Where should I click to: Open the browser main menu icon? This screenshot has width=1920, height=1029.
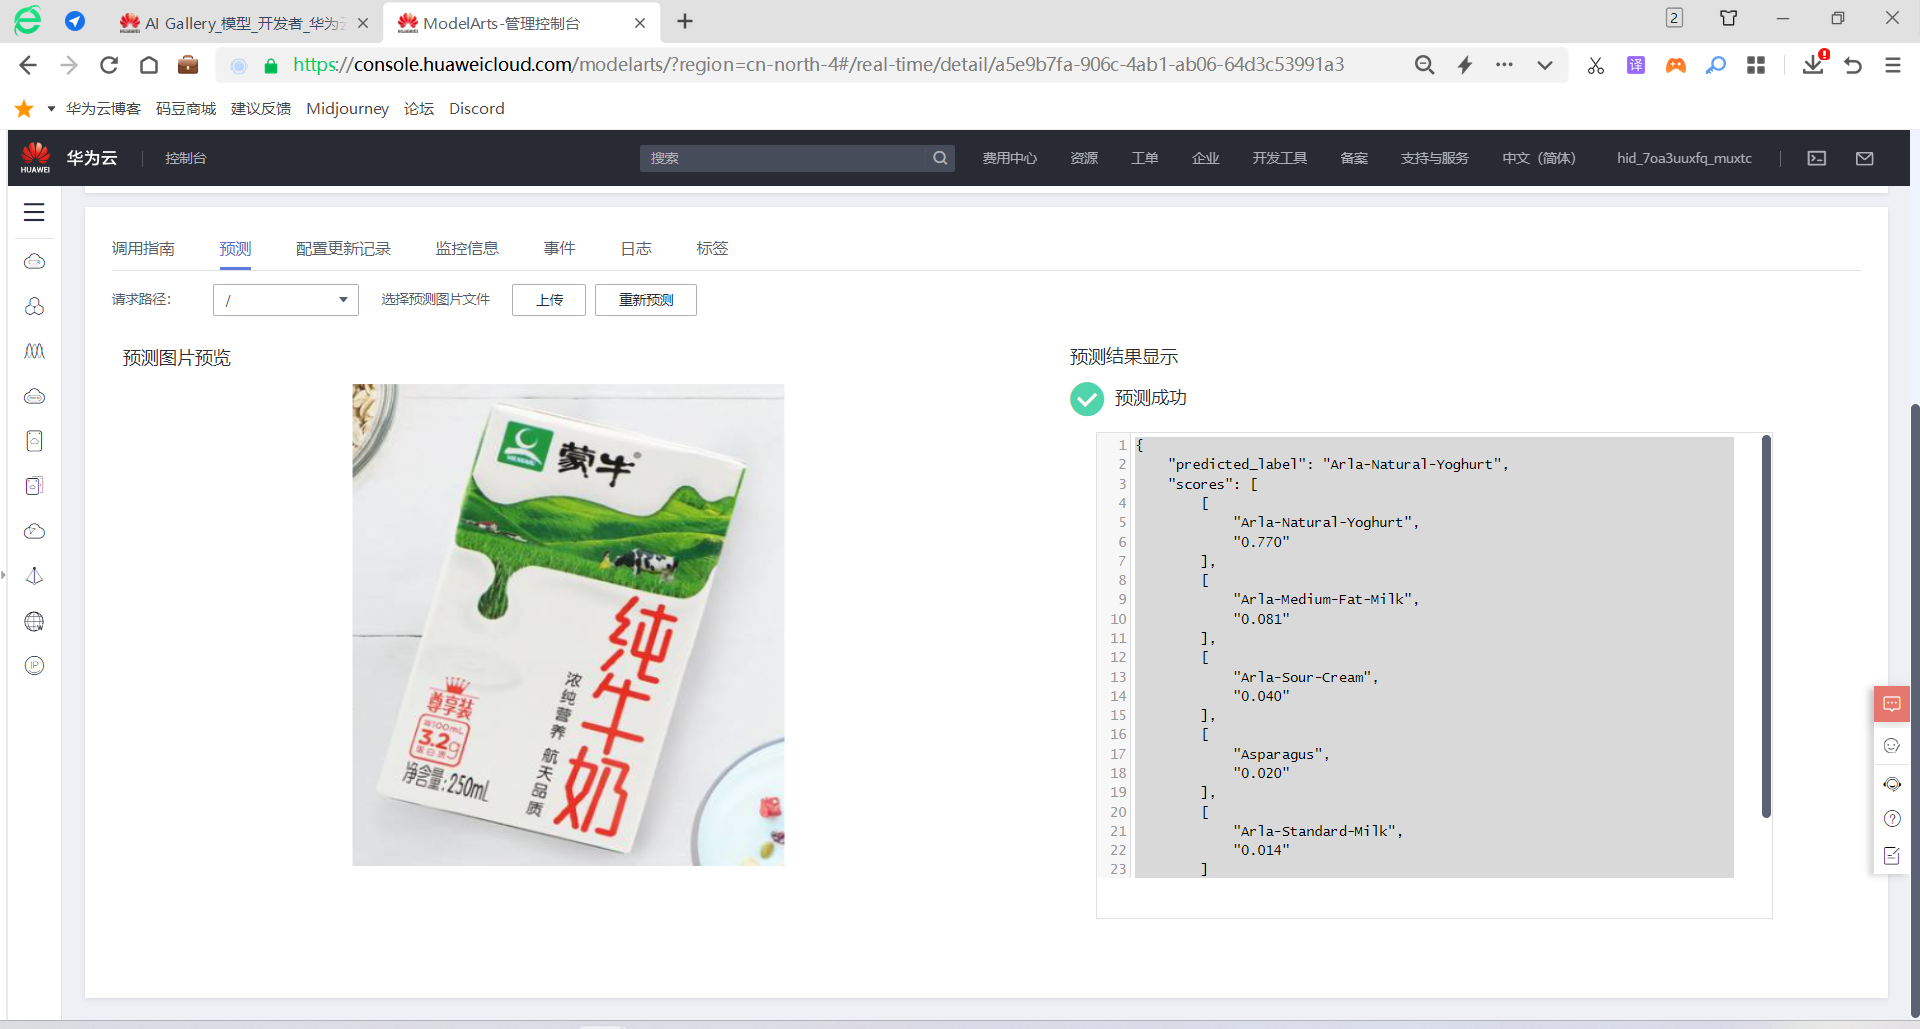(1893, 65)
